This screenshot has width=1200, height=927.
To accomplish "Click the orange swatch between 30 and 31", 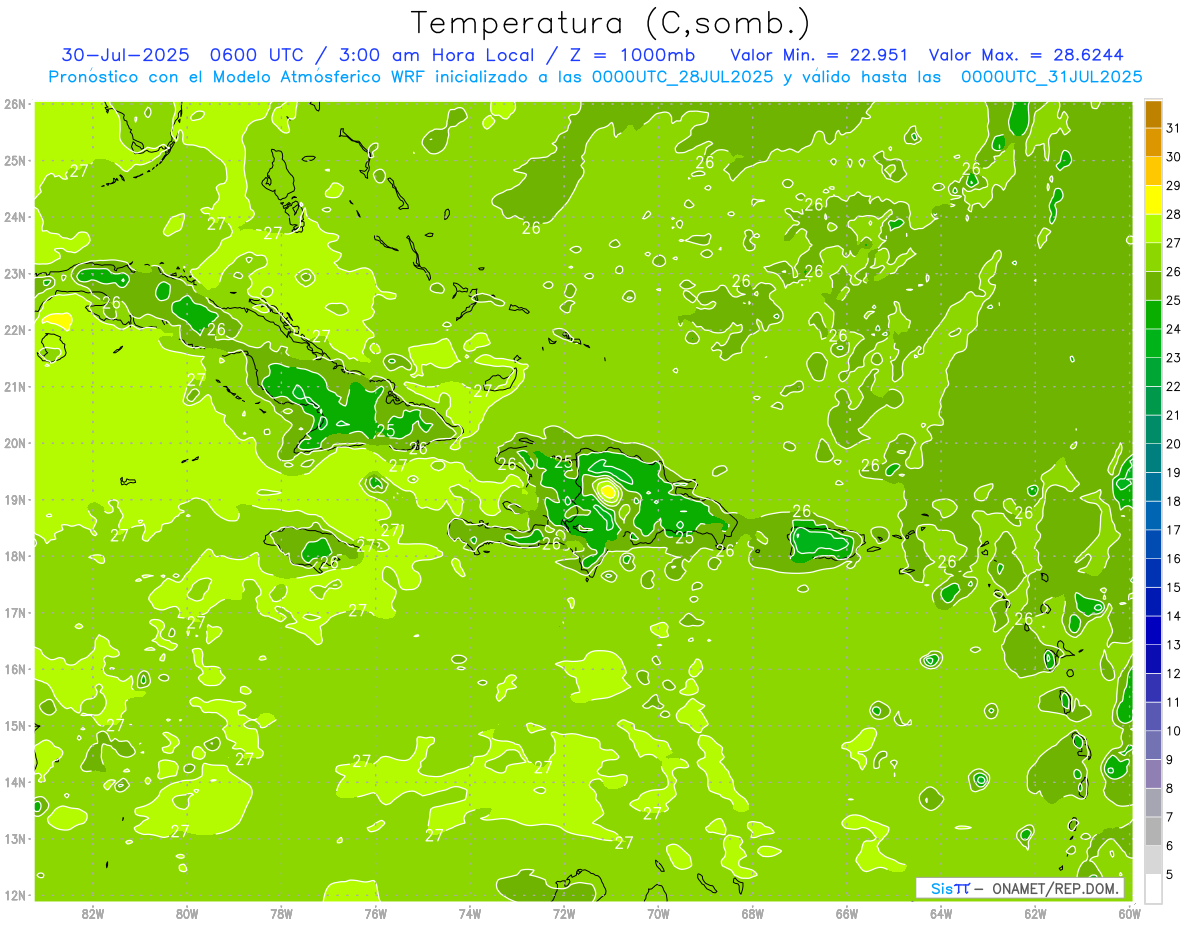I will [x=1153, y=143].
